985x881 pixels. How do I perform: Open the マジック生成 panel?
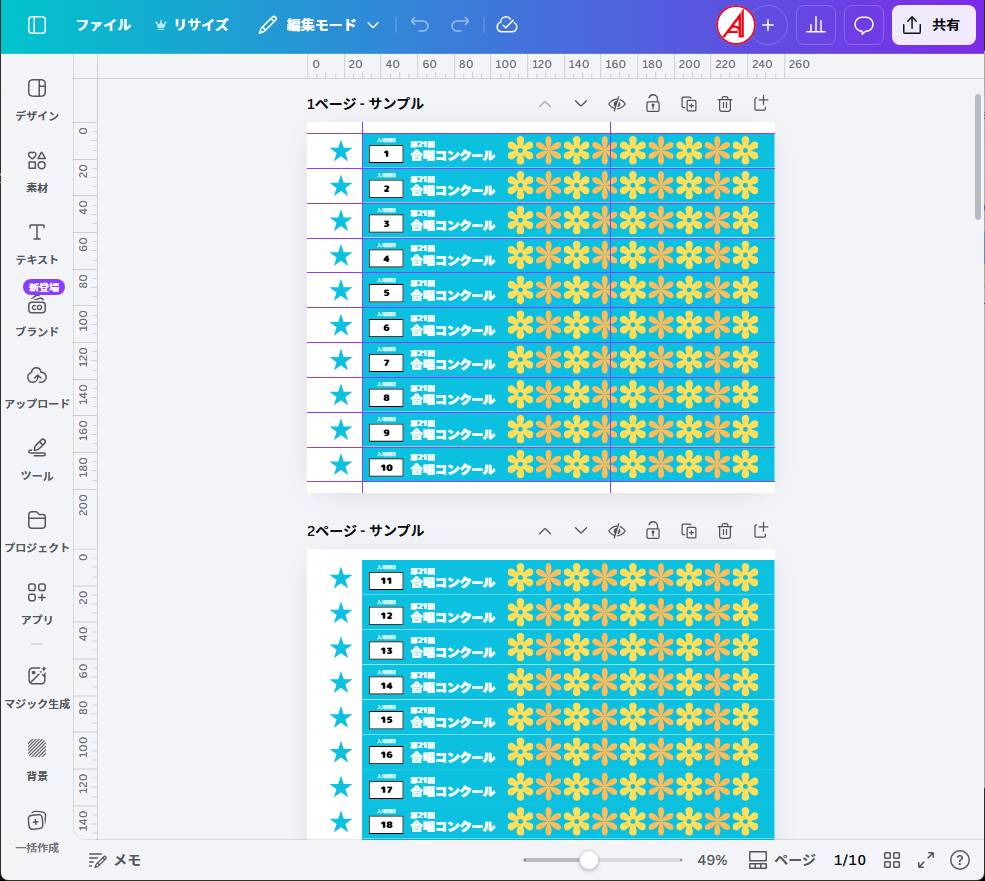37,687
